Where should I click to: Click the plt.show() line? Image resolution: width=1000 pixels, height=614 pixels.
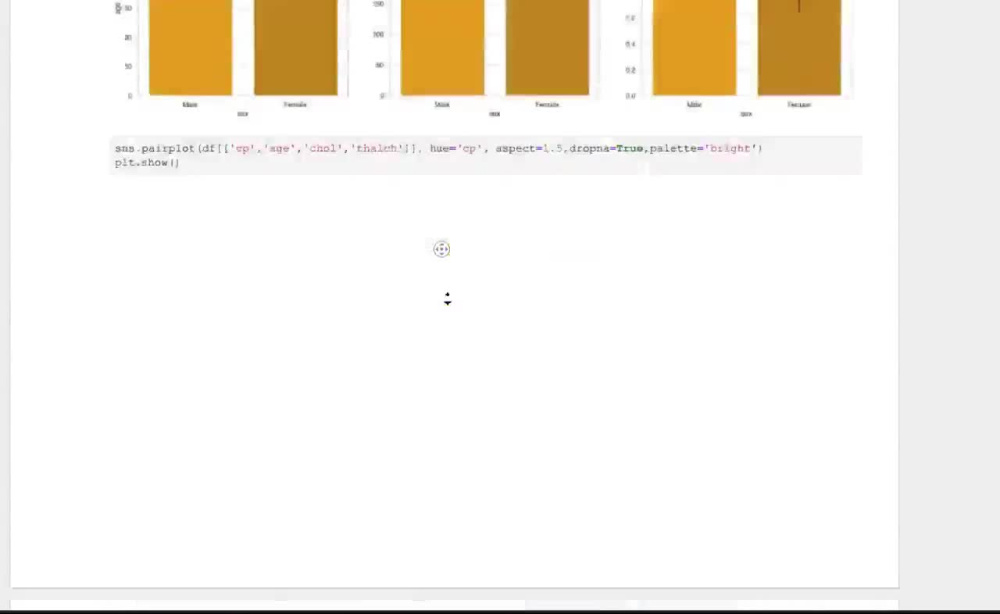tap(146, 162)
